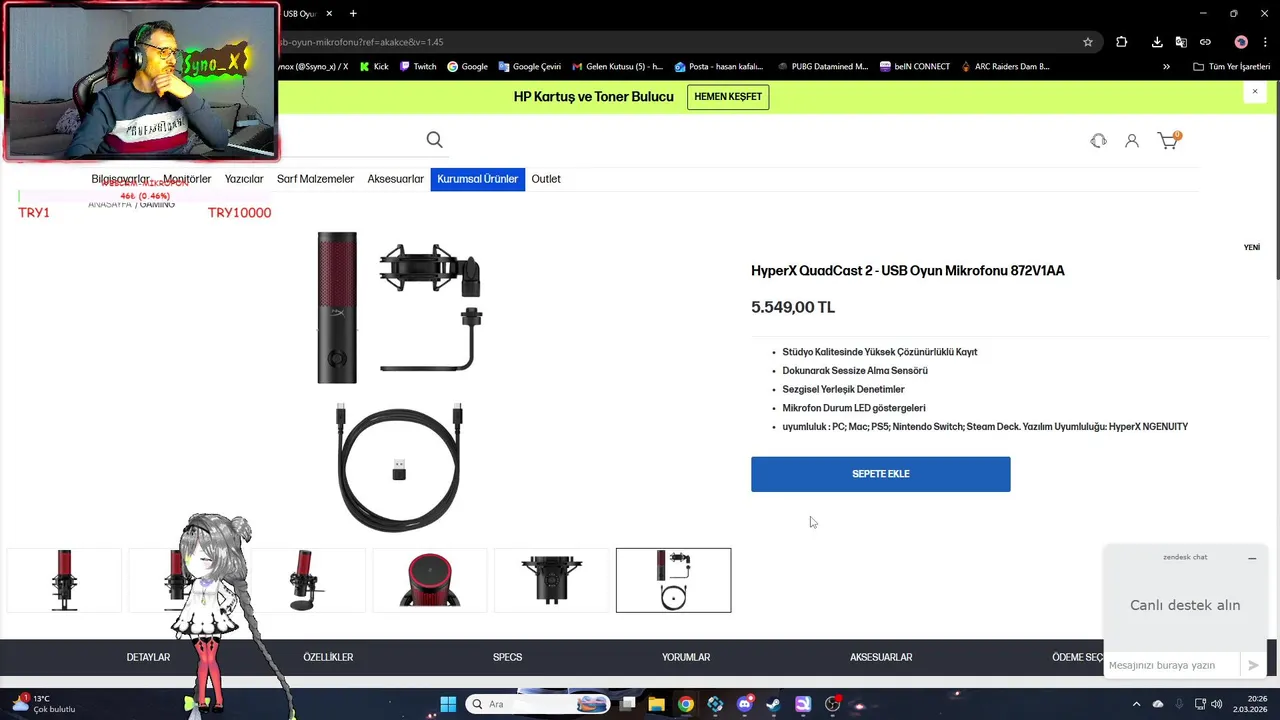Open the beIN CONNECT bookmark
This screenshot has height=720, width=1280.
tap(915, 67)
